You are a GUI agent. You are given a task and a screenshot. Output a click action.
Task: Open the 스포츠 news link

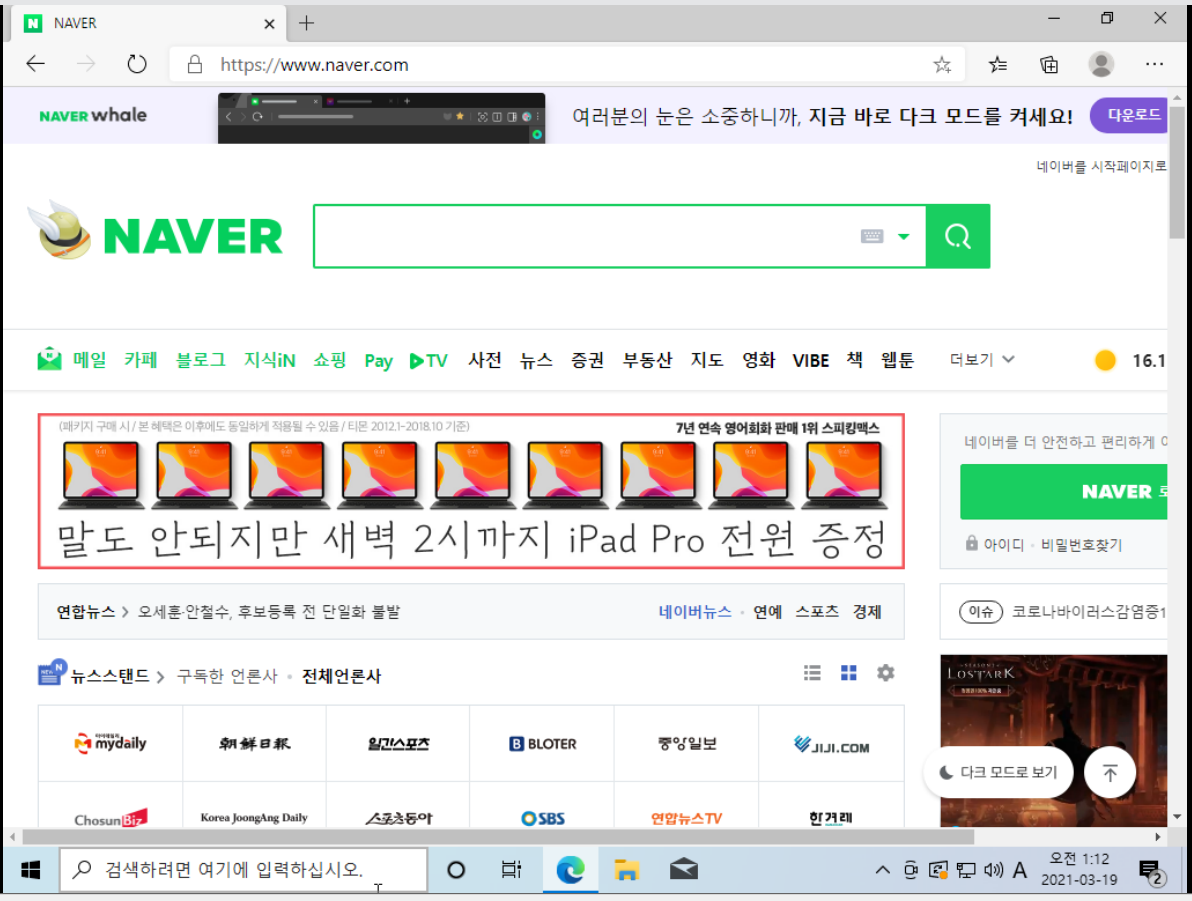coord(817,611)
